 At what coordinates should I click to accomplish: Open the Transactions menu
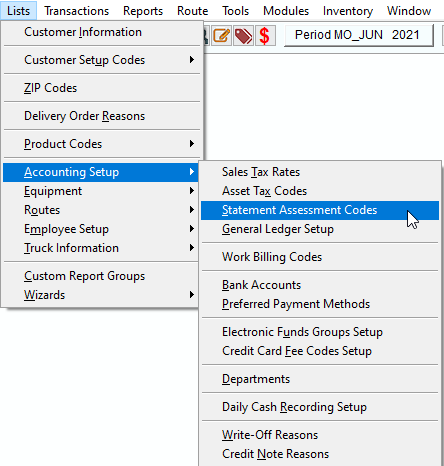(x=77, y=11)
